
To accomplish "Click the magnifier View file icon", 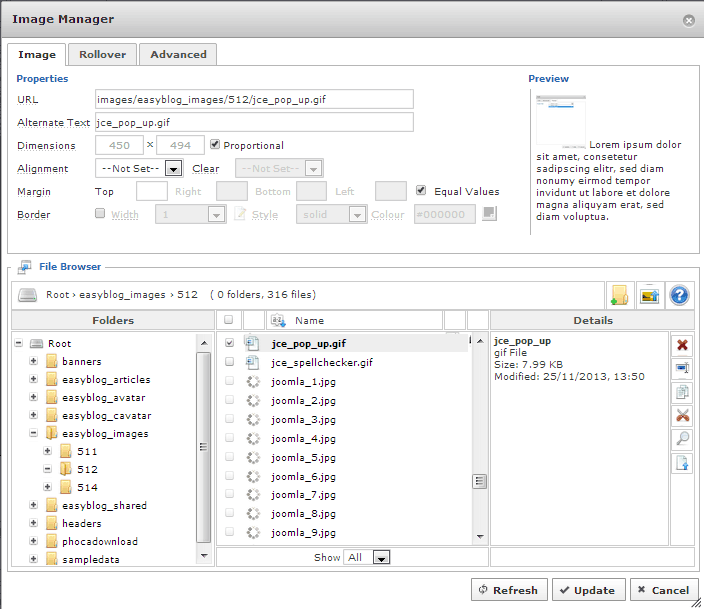I will [683, 439].
